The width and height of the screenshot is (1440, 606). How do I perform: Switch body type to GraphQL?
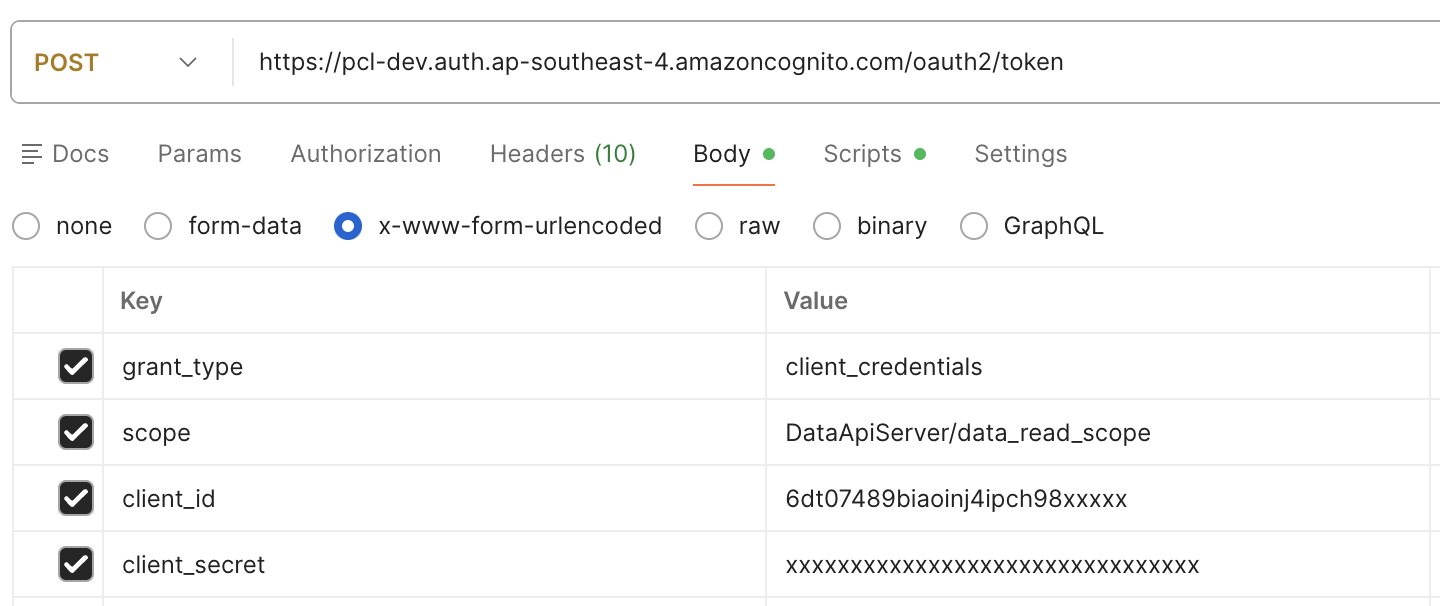pos(974,226)
